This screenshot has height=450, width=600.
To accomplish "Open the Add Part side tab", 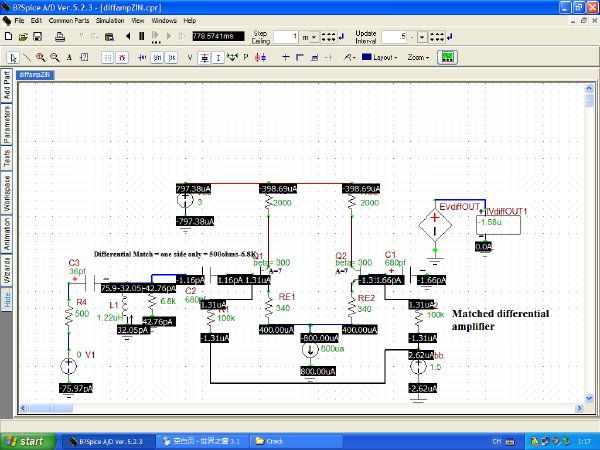I will click(7, 86).
